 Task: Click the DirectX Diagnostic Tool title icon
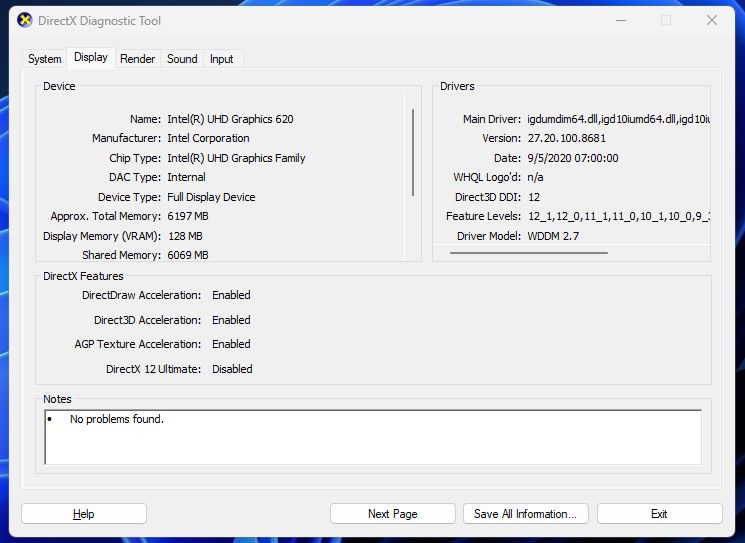(x=24, y=20)
